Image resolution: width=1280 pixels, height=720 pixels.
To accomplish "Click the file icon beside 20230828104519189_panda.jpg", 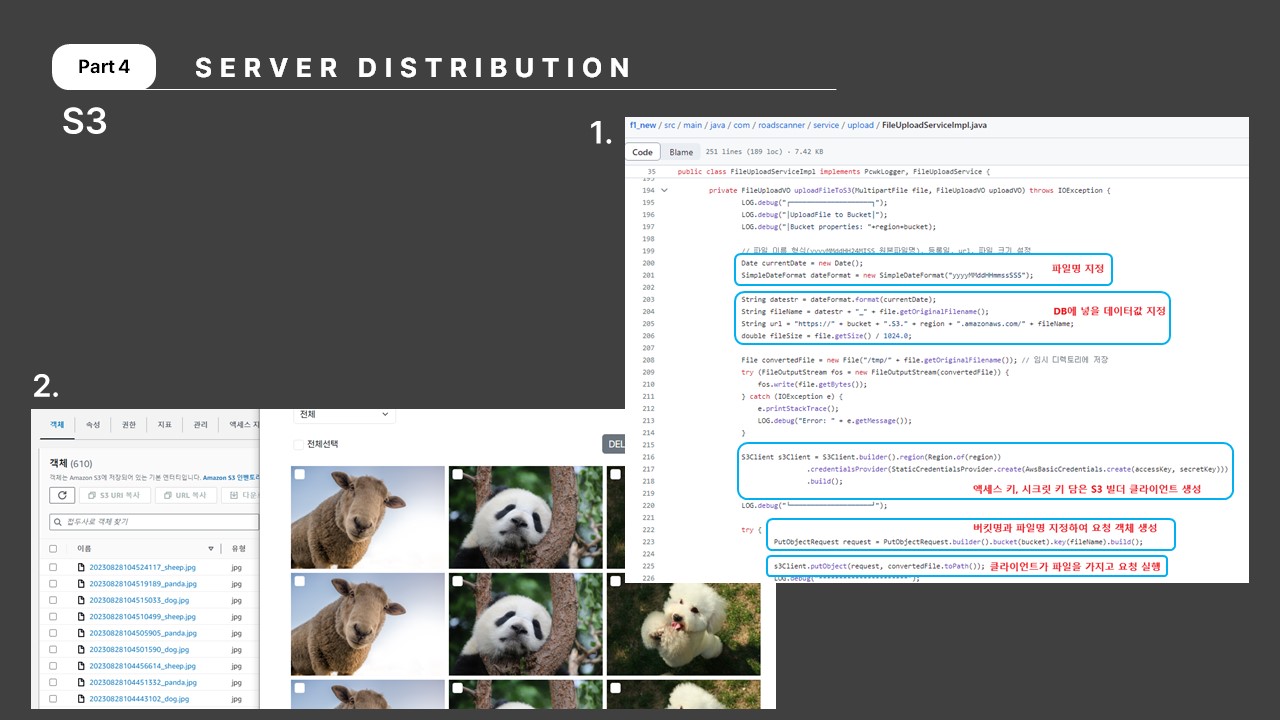I will (x=81, y=584).
